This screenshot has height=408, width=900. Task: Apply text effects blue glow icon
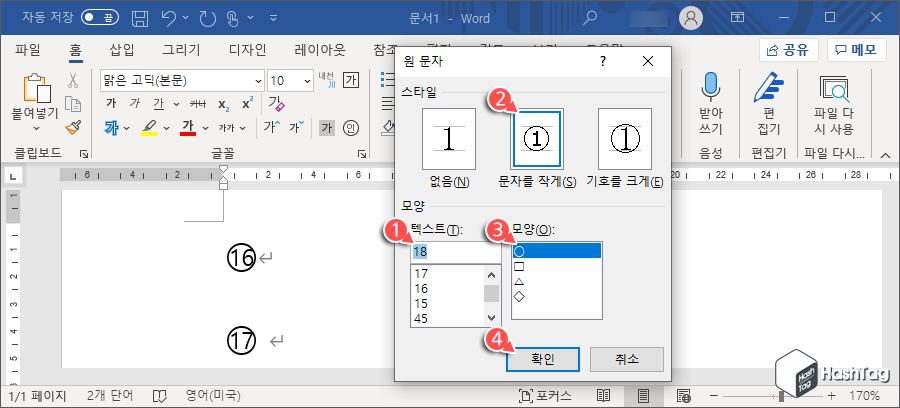pyautogui.click(x=111, y=128)
